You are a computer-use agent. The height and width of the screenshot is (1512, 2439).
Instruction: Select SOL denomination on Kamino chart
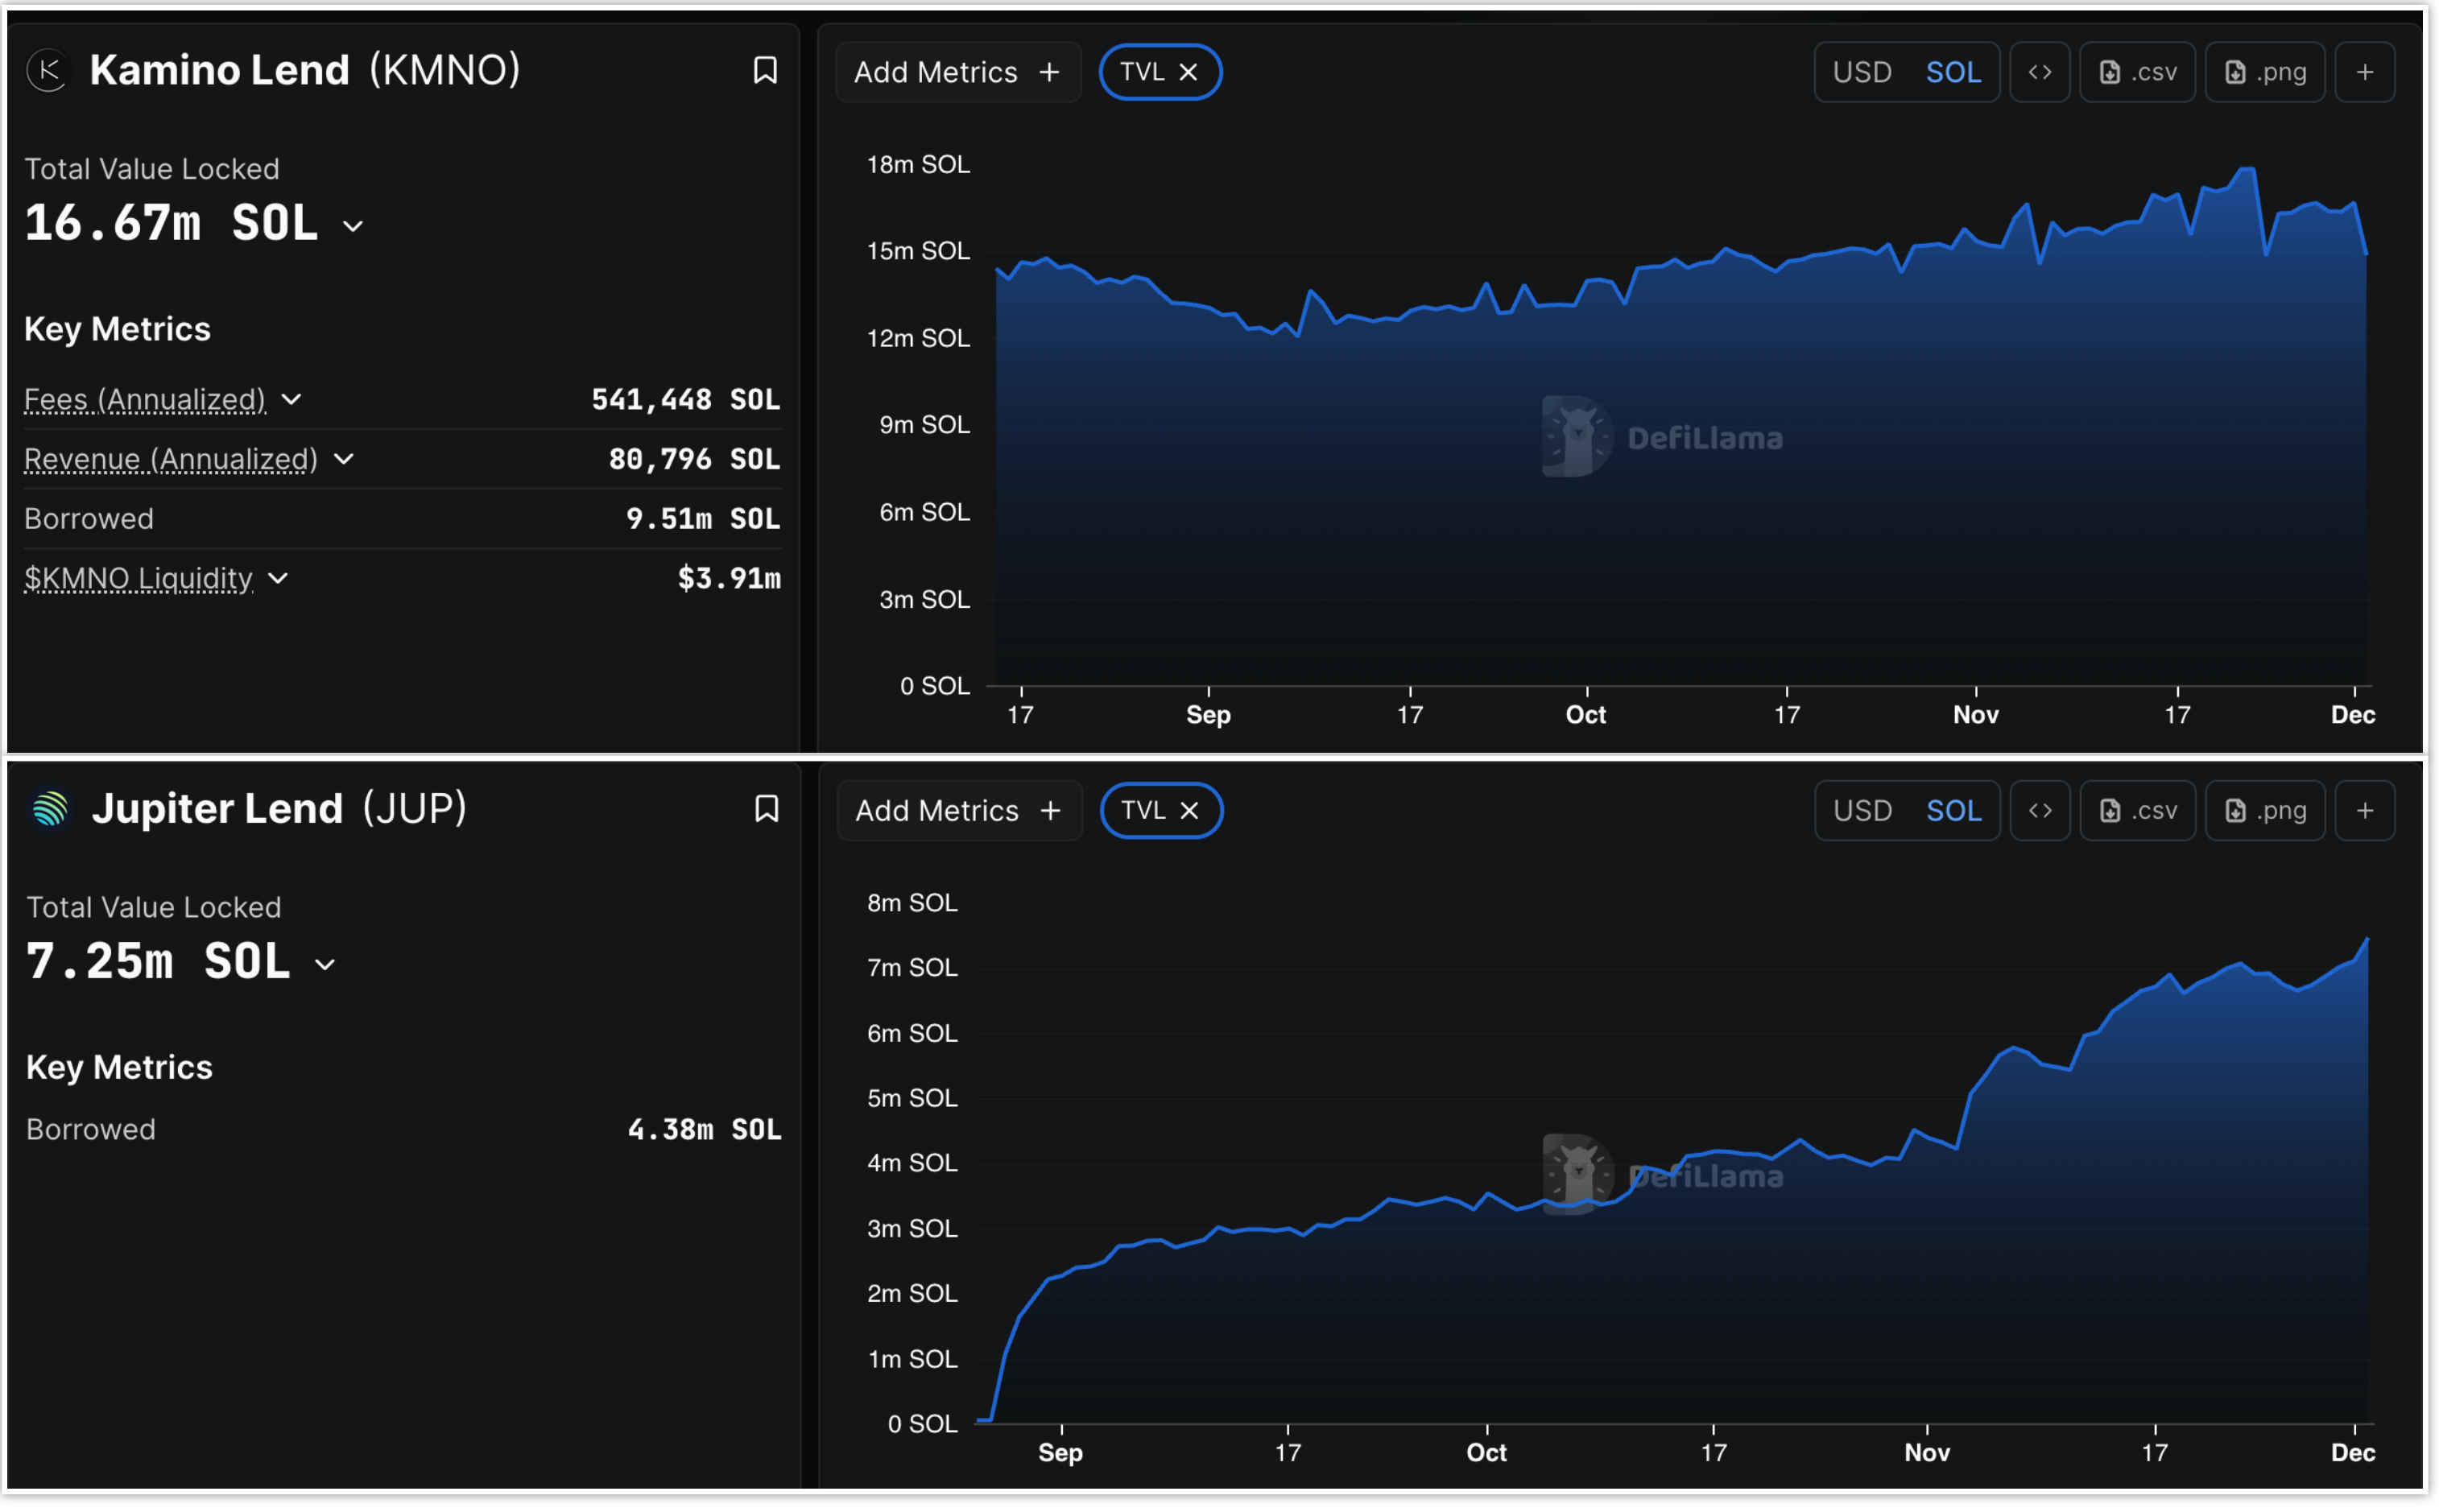[x=1953, y=72]
